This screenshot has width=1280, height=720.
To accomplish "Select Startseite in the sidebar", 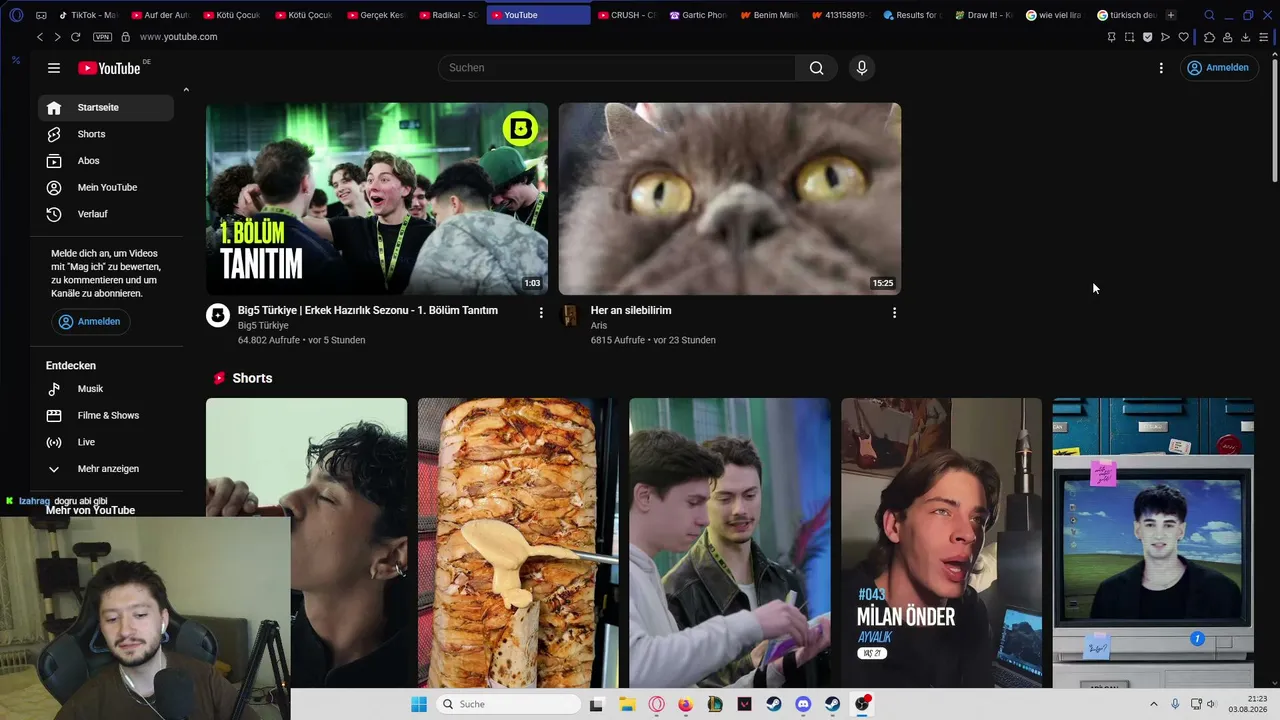I will [106, 108].
